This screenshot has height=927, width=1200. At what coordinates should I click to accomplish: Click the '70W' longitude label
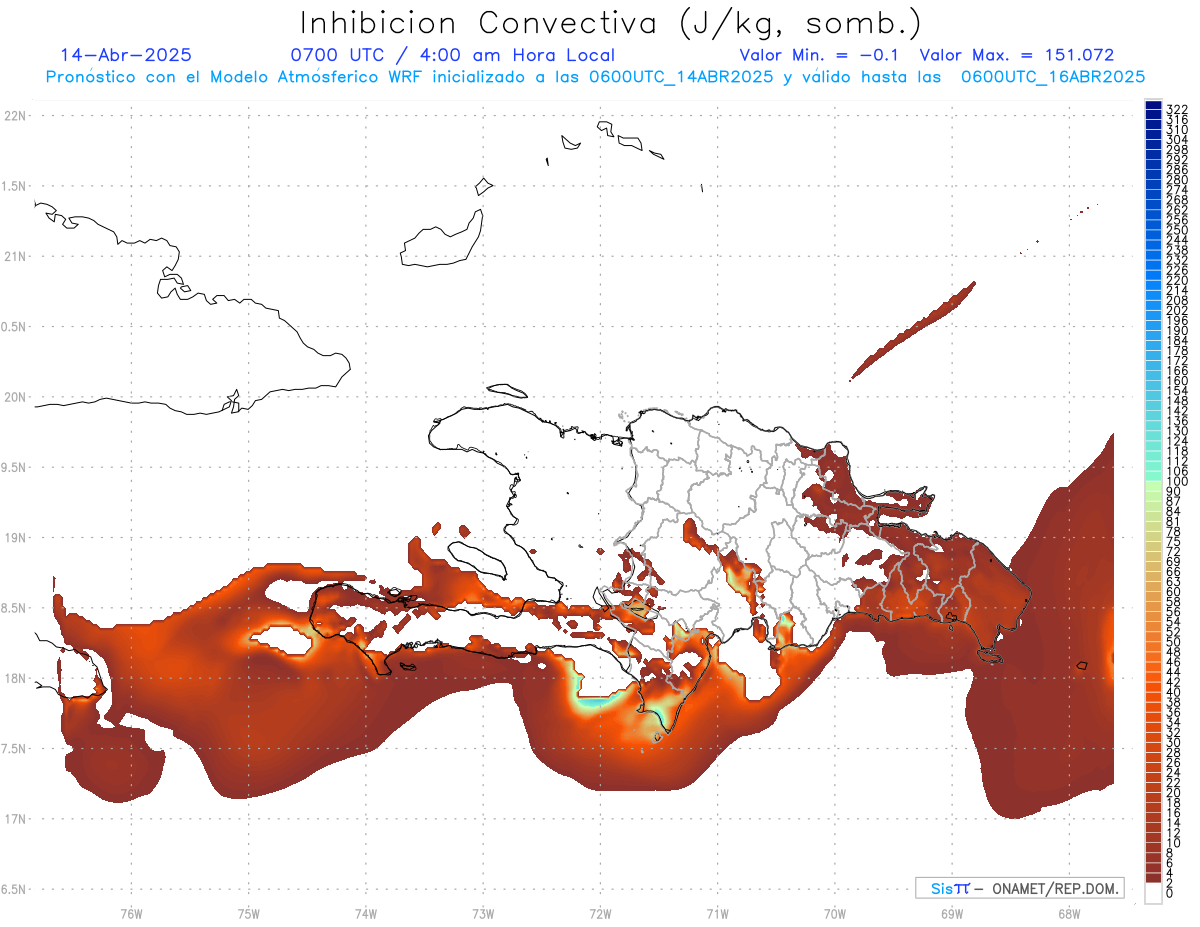(835, 913)
